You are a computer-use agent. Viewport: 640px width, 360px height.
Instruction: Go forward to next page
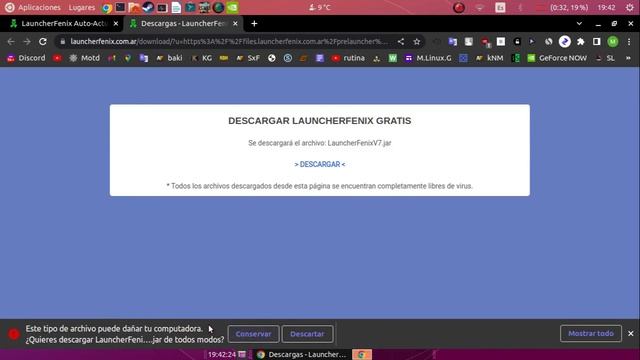pos(27,42)
